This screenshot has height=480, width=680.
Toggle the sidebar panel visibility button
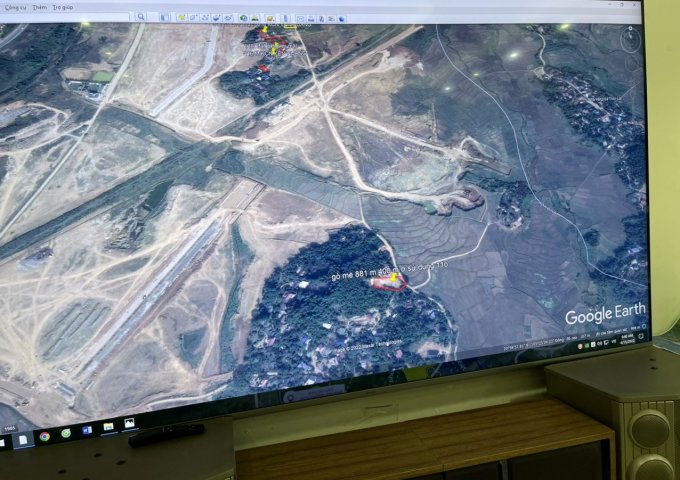164,17
